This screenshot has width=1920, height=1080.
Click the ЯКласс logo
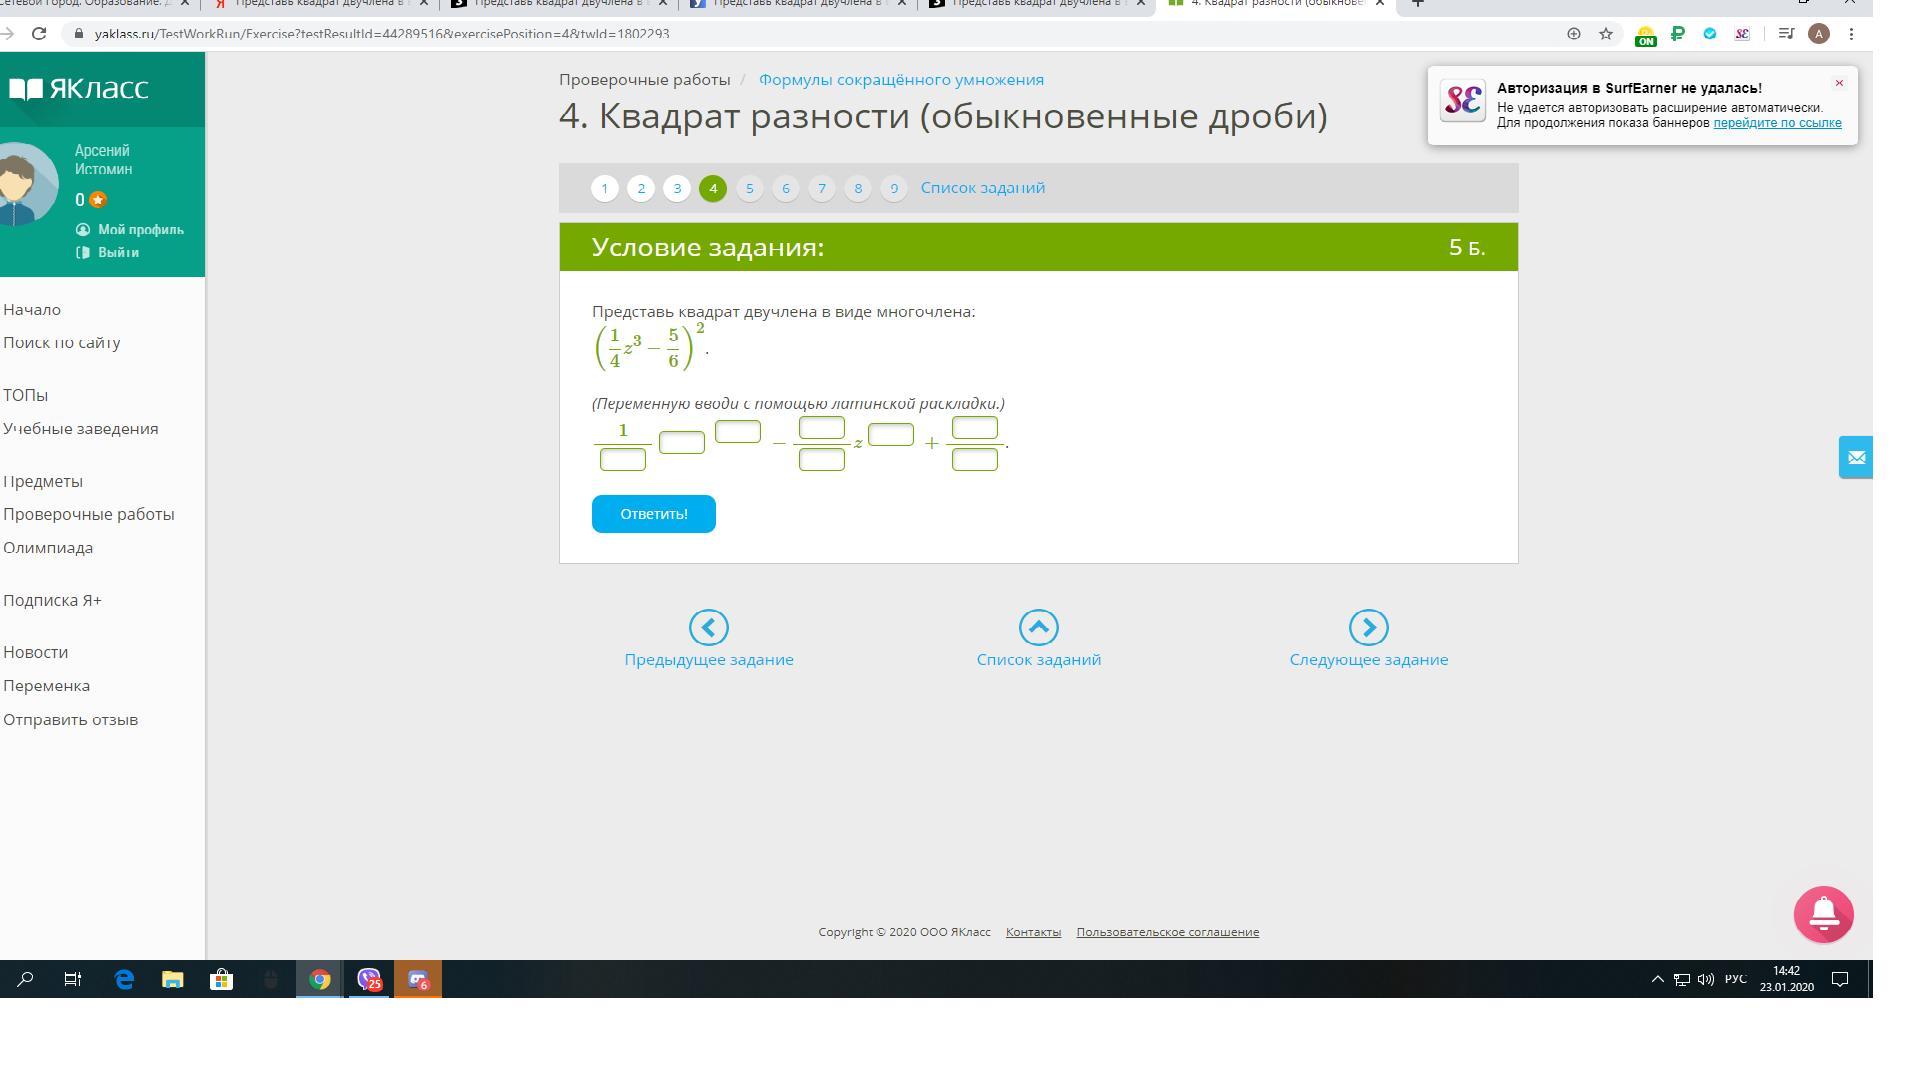[78, 88]
